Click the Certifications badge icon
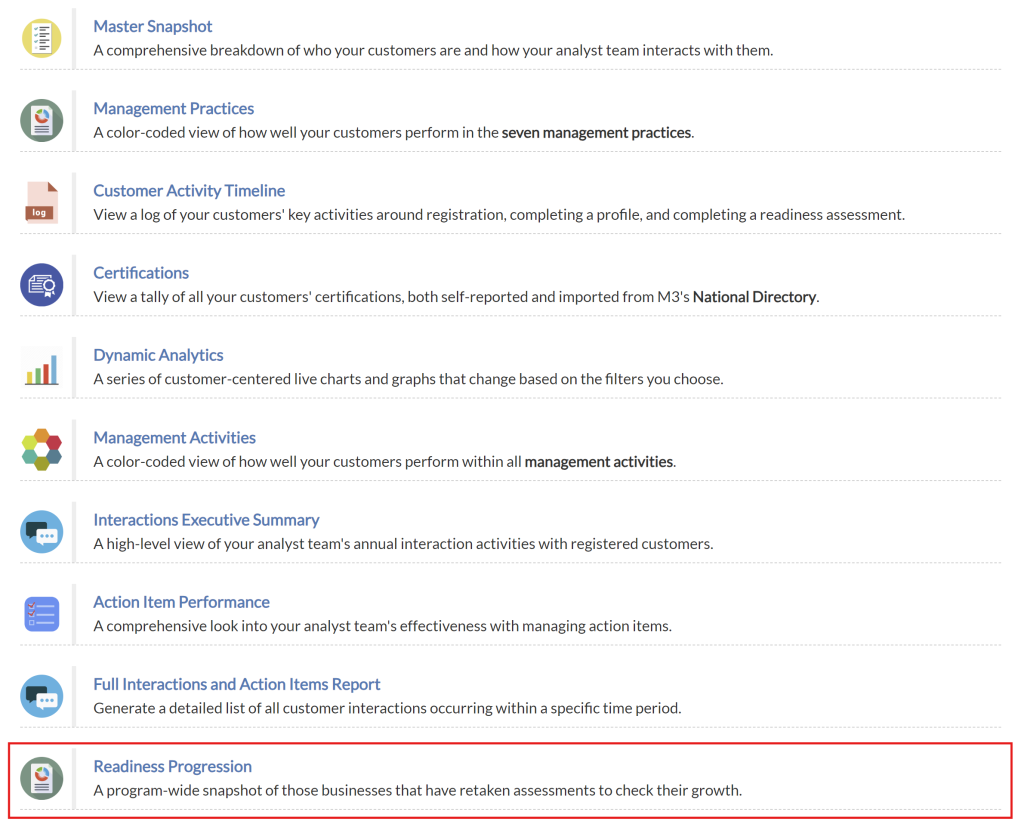This screenshot has height=824, width=1024. pos(42,285)
